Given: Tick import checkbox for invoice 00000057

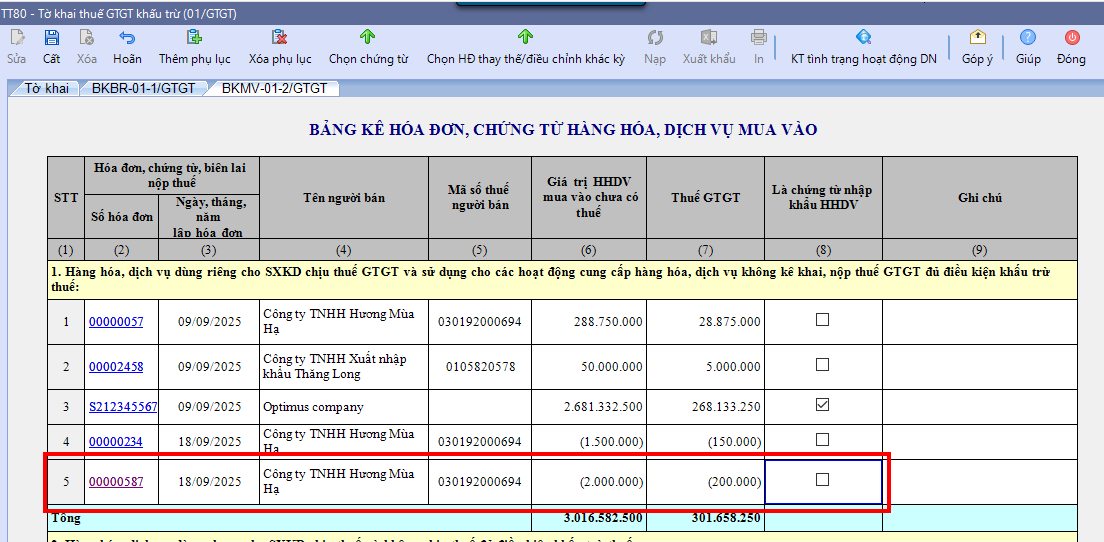Looking at the screenshot, I should pos(822,320).
